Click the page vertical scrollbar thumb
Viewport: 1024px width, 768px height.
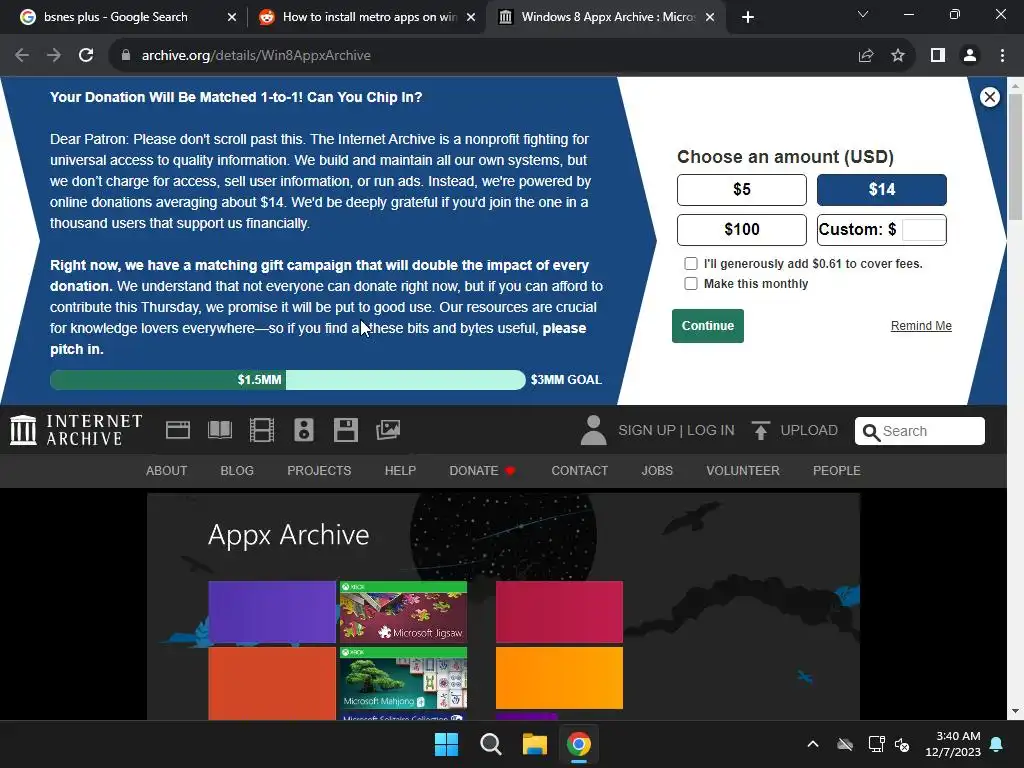point(1015,157)
